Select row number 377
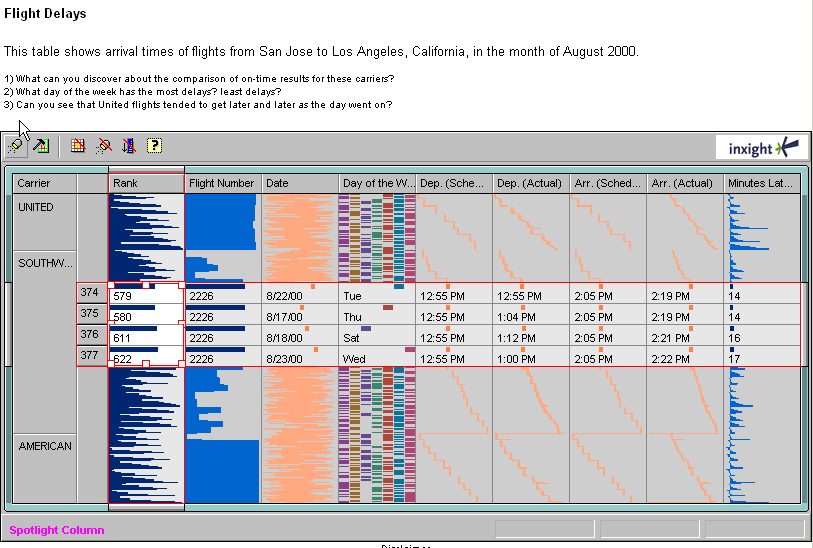The image size is (813, 548). click(x=90, y=355)
